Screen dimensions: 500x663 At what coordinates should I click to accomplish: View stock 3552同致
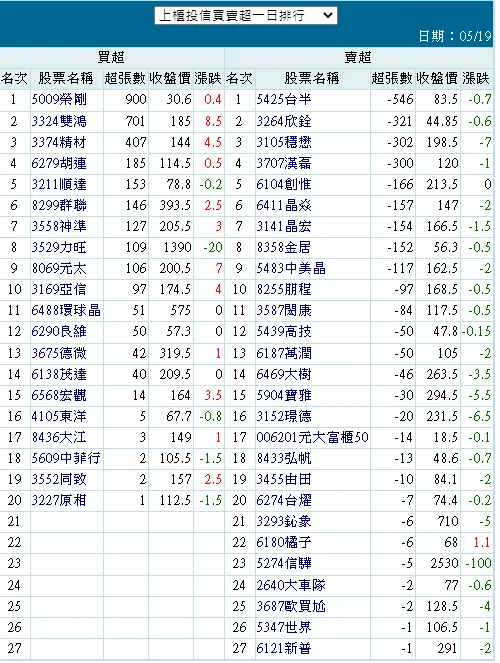pyautogui.click(x=59, y=479)
